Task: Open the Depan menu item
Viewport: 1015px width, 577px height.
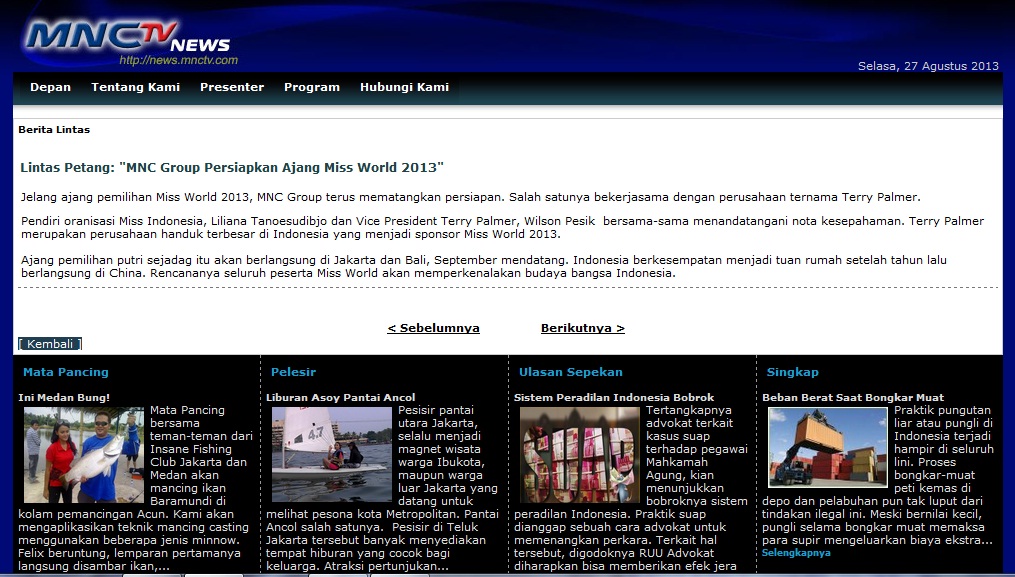Action: coord(50,87)
